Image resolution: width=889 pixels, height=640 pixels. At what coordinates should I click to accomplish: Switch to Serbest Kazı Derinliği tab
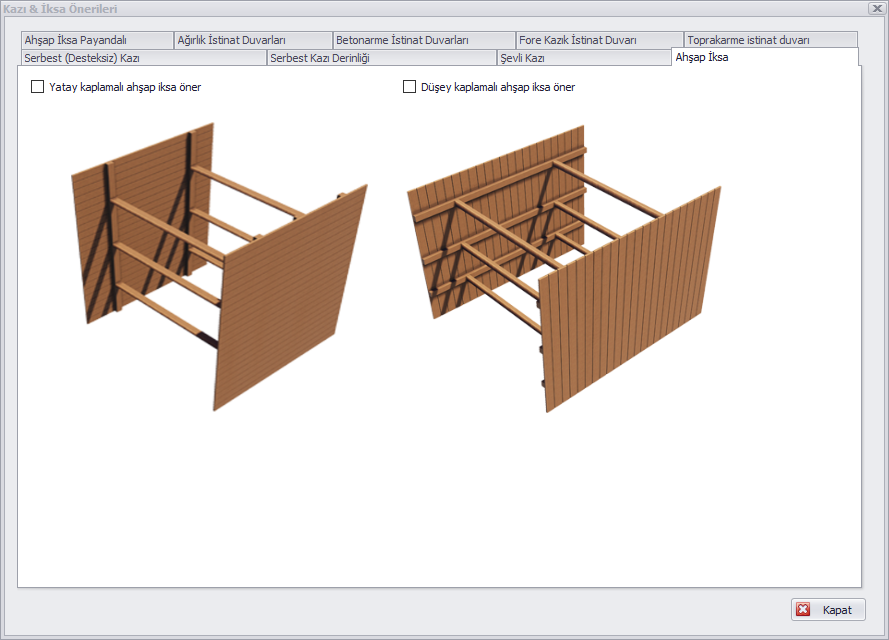pos(382,58)
